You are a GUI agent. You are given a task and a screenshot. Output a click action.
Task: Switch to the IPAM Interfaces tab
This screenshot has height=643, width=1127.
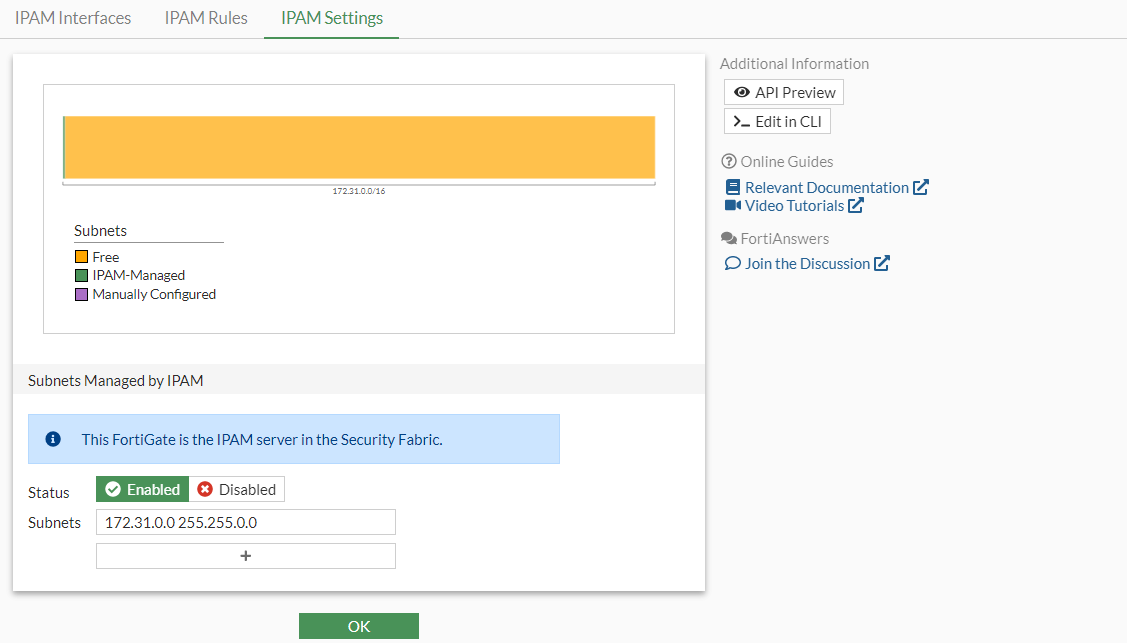(x=73, y=18)
